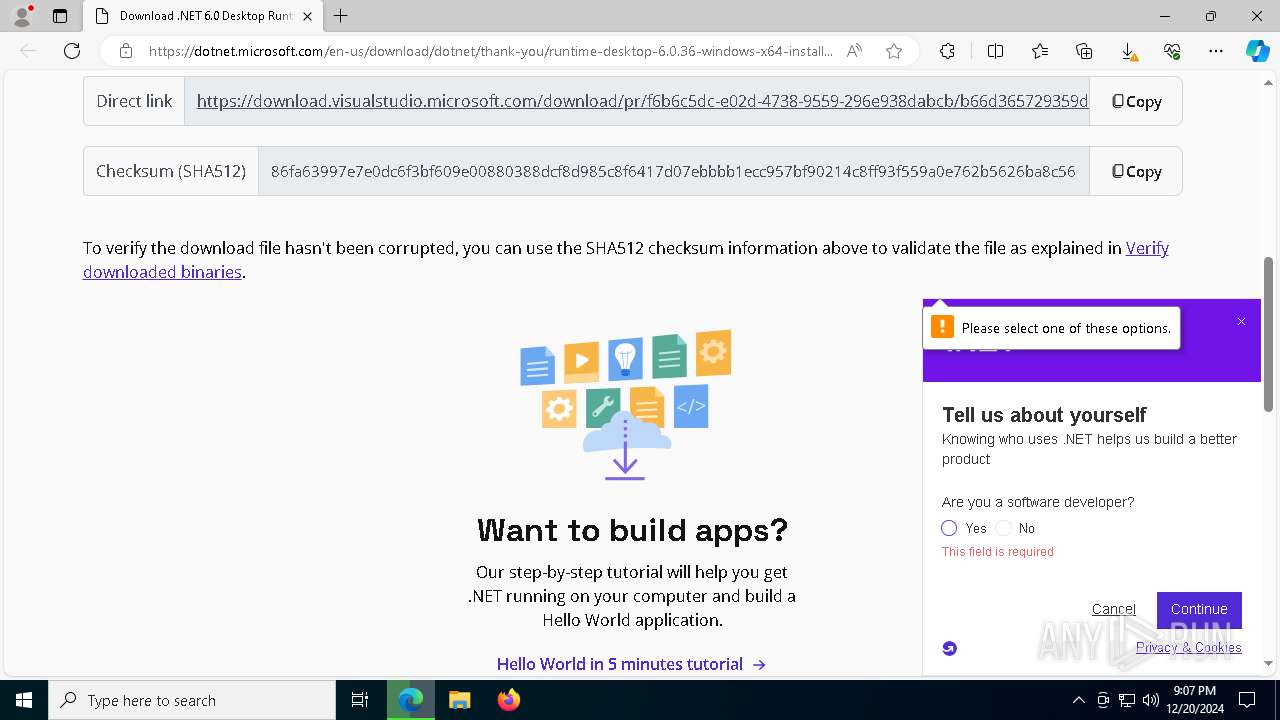Click the taskbar search box
1280x720 pixels.
[192, 700]
